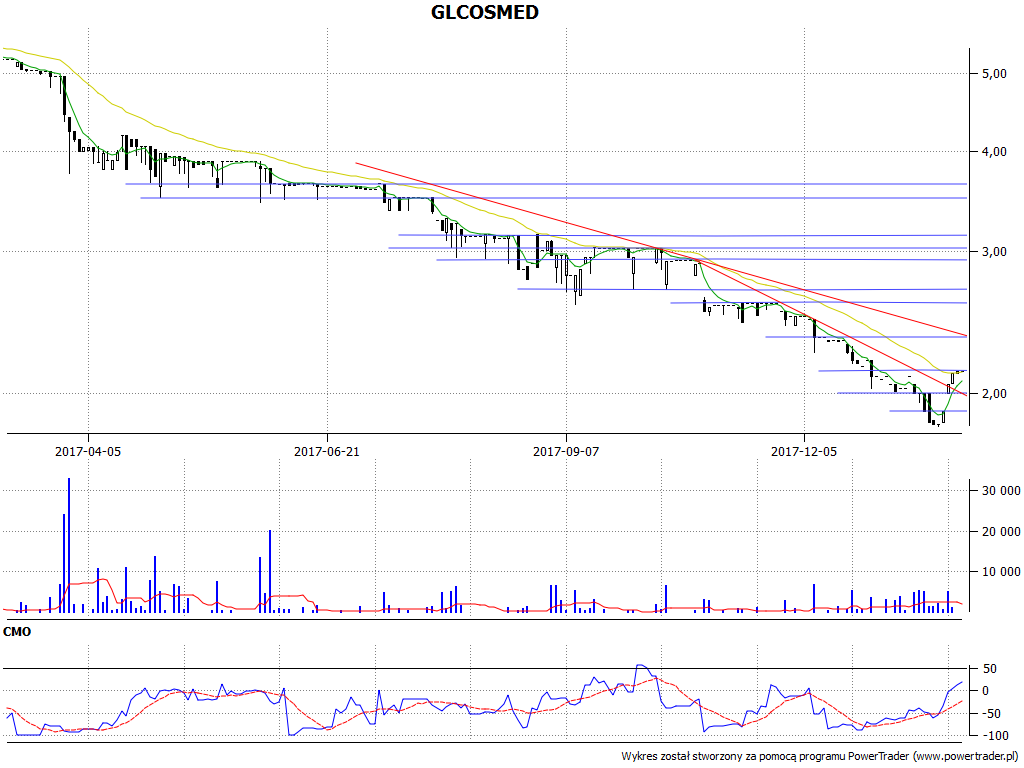Screen dimensions: 1024x768
Task: Click the 2,00 price axis label
Action: pos(994,394)
